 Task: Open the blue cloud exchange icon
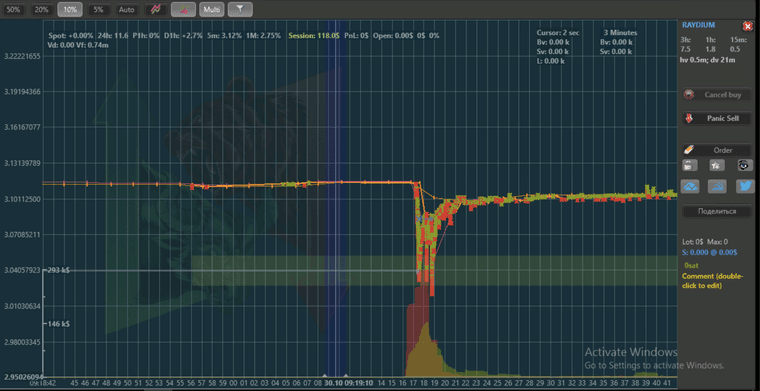click(x=690, y=186)
